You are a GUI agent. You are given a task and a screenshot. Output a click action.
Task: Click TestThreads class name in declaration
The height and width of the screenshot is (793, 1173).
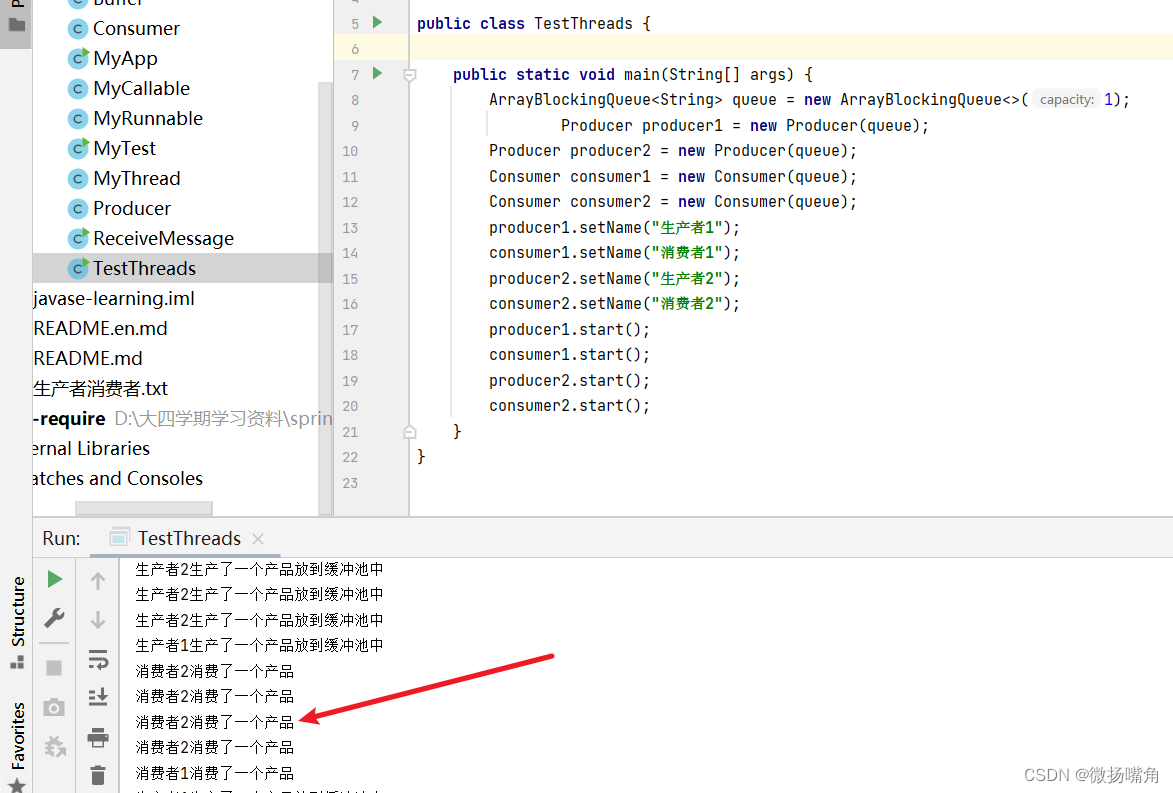(584, 23)
